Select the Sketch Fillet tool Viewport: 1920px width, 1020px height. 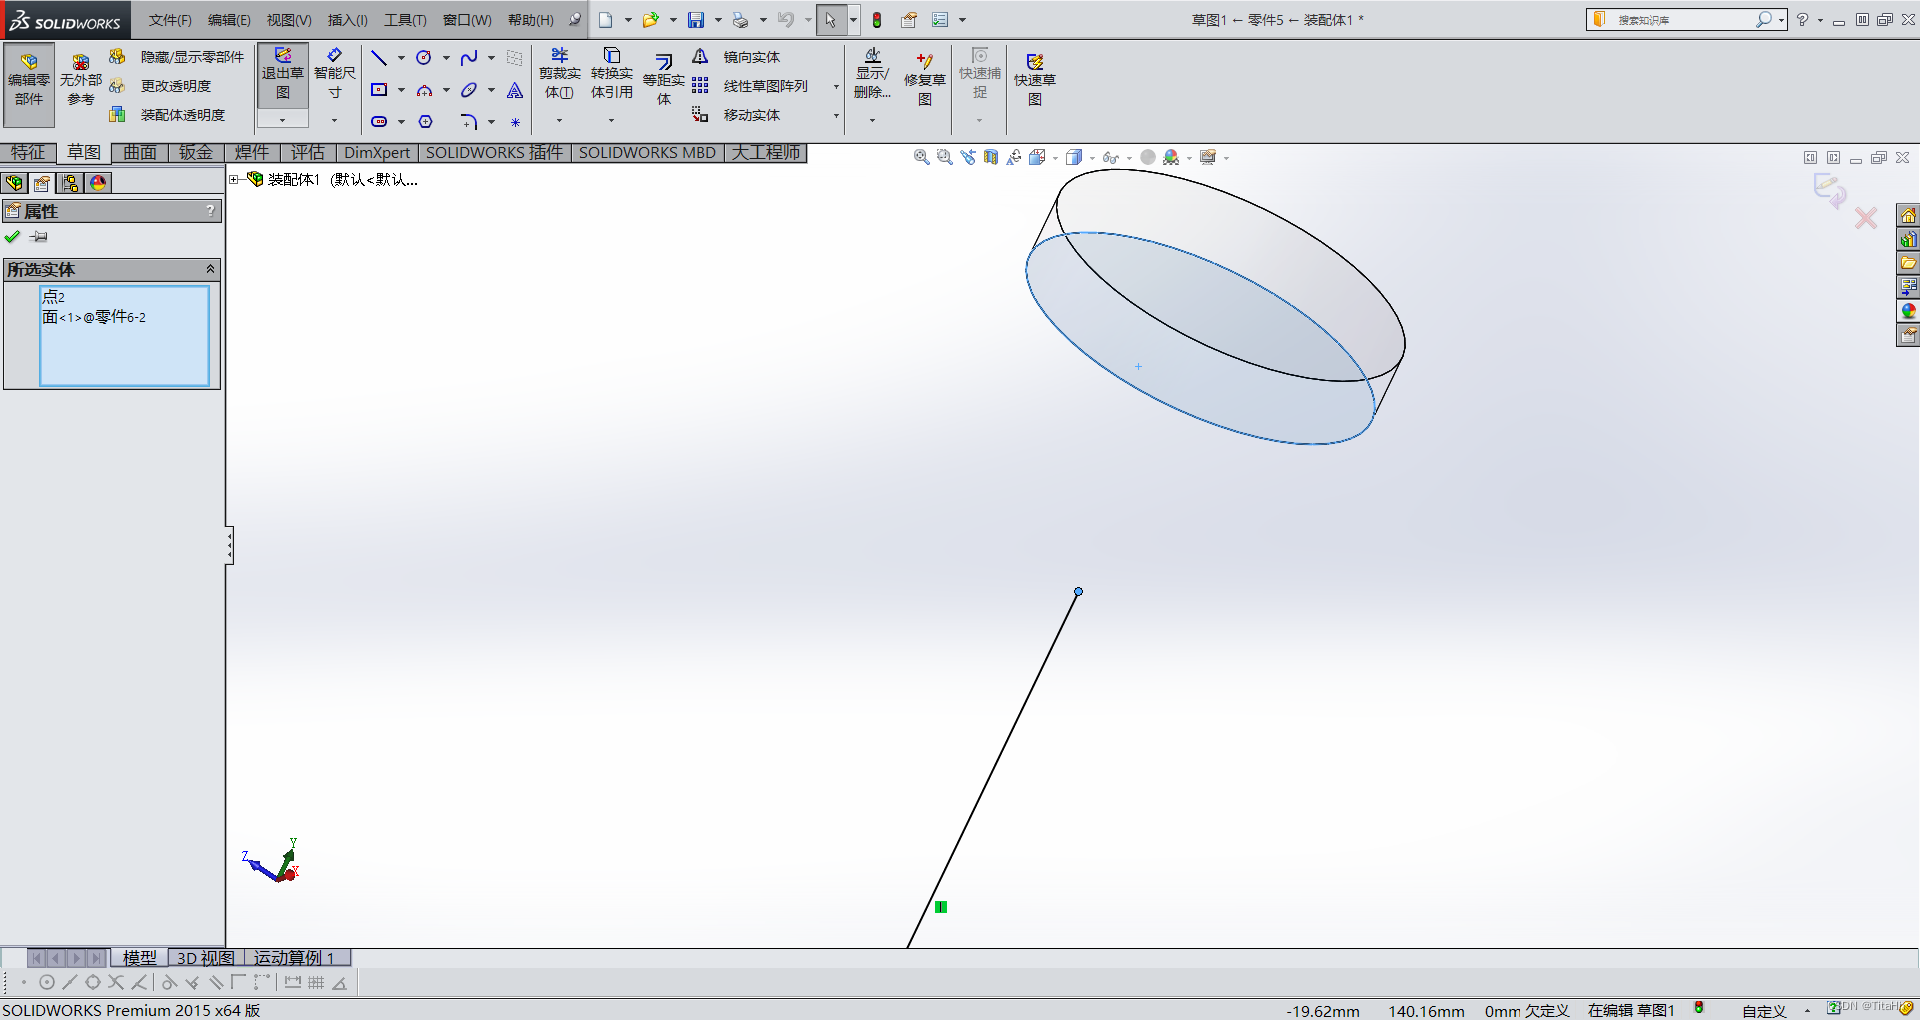tap(468, 122)
